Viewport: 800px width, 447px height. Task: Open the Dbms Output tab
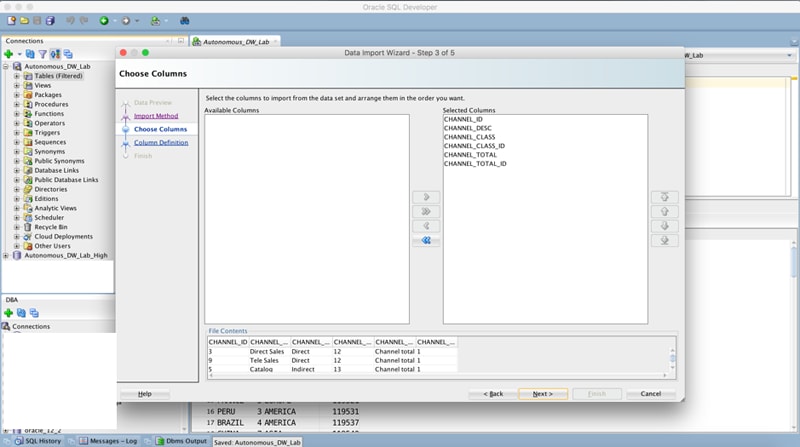pos(181,441)
